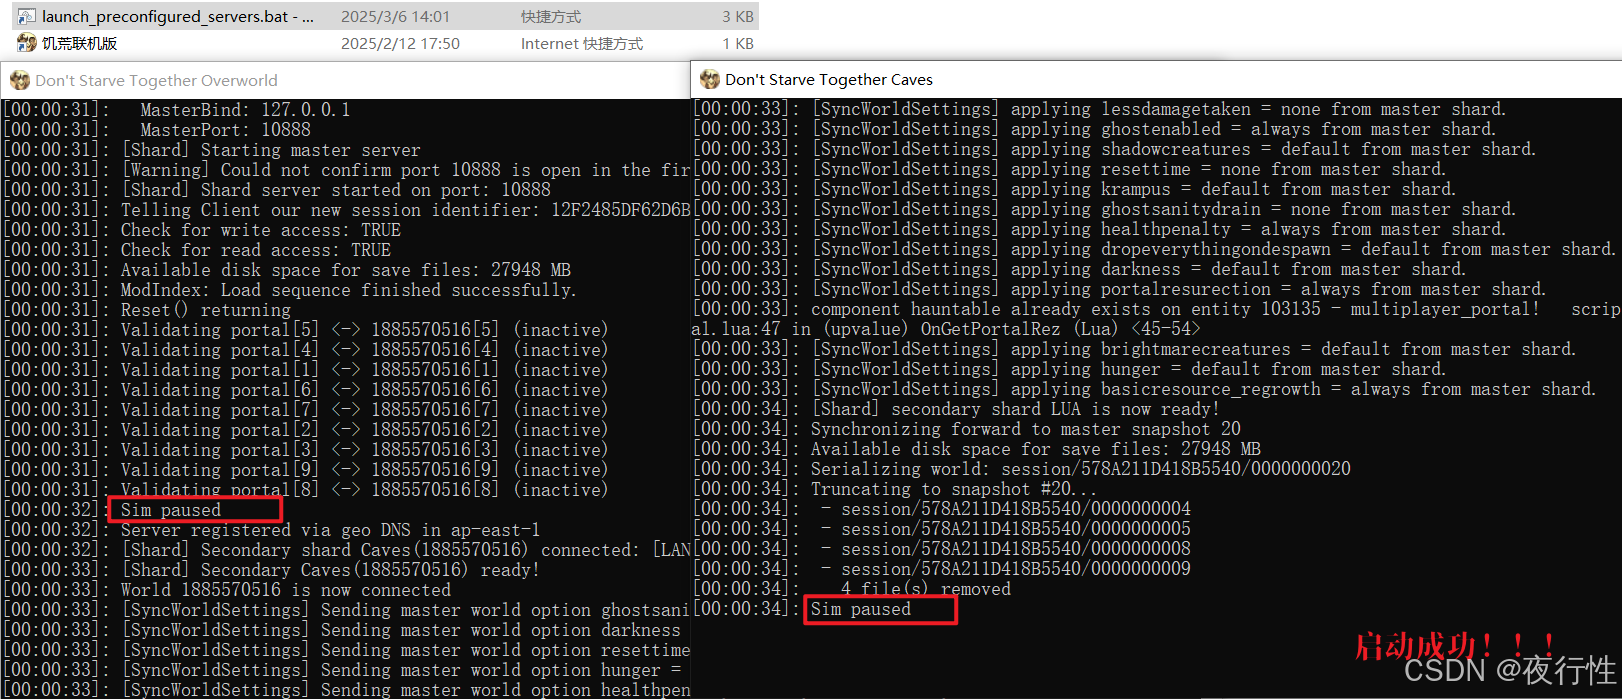Click the applying portalresurection = always line
Viewport: 1622px width, 699px height.
coord(1120,289)
